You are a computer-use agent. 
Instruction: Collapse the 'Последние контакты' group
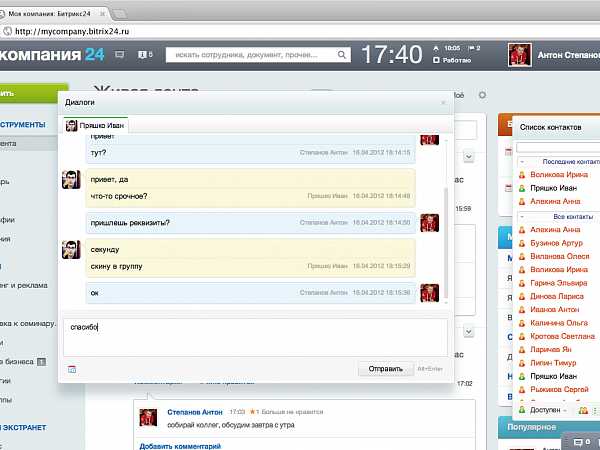522,161
